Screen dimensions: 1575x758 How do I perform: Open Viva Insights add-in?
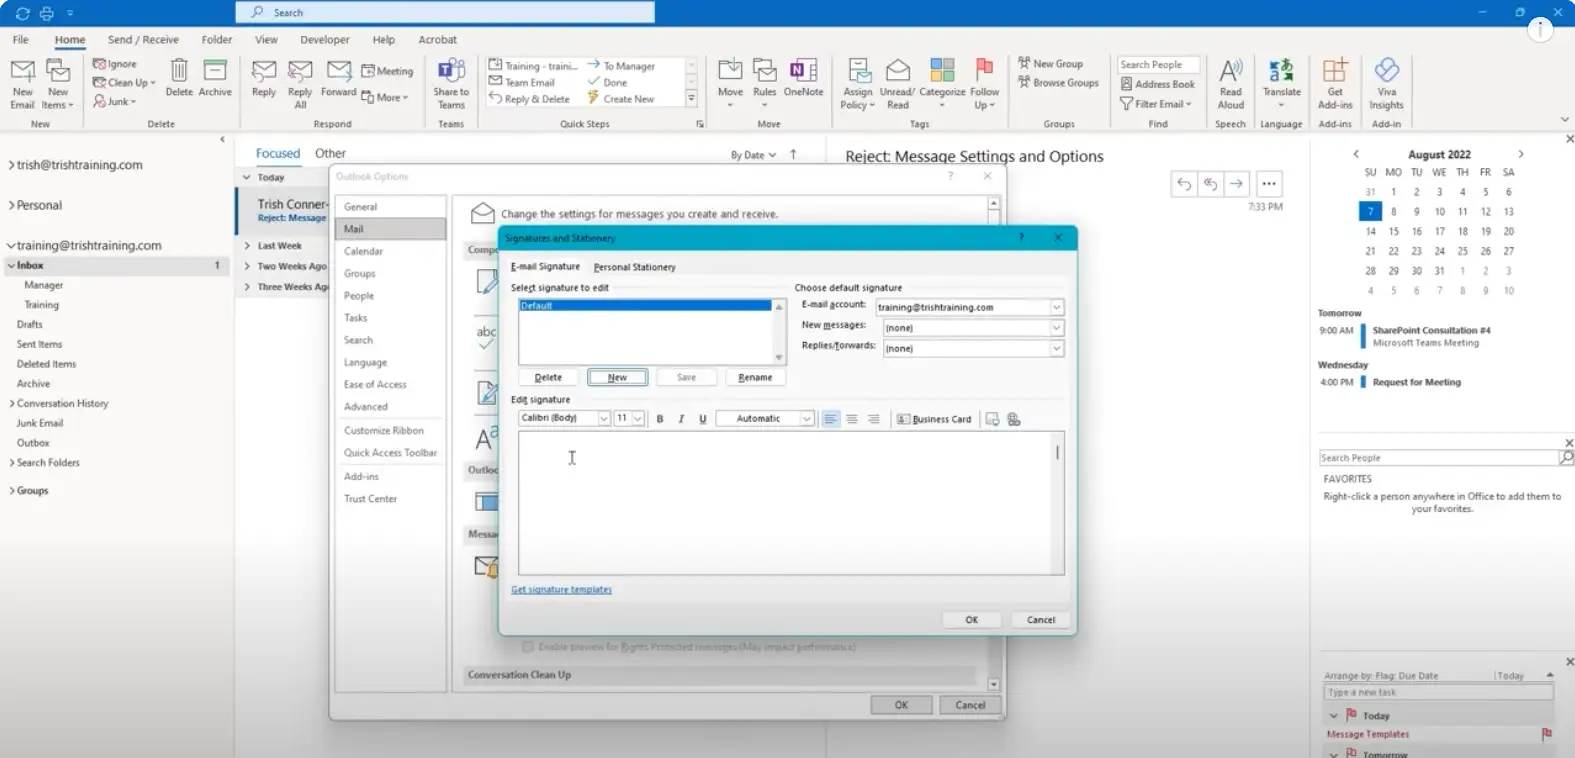pyautogui.click(x=1386, y=84)
